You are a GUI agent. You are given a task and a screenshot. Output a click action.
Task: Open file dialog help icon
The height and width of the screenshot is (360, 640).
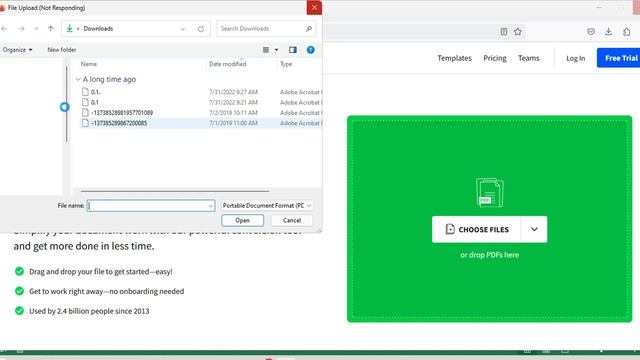(x=311, y=50)
